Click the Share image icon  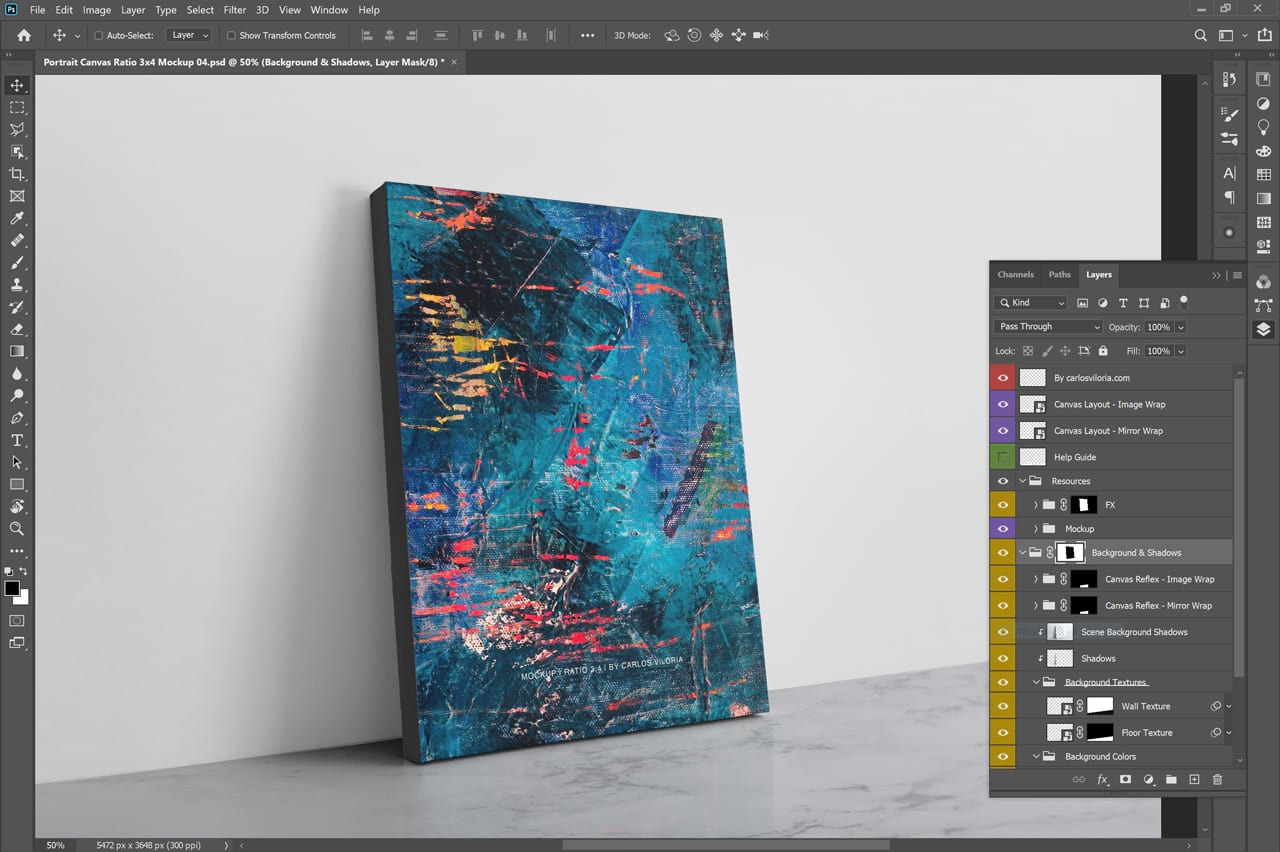[1265, 35]
